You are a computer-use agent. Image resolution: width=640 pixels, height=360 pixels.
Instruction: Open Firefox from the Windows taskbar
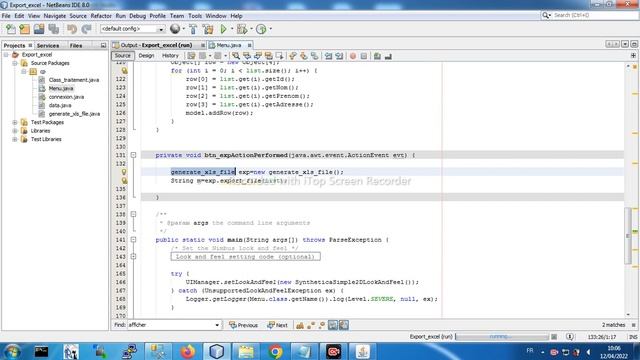click(x=188, y=351)
